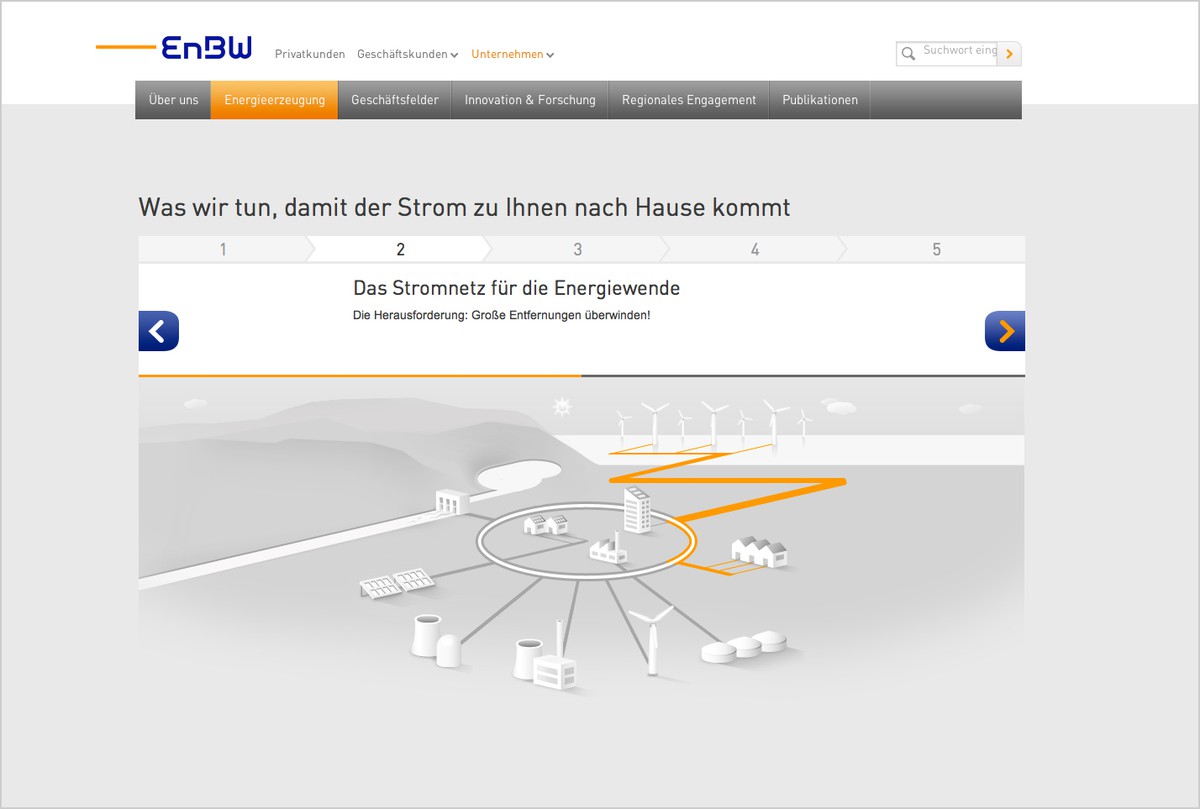Click the high-rise building in the ring
The image size is (1200, 809).
click(x=637, y=509)
